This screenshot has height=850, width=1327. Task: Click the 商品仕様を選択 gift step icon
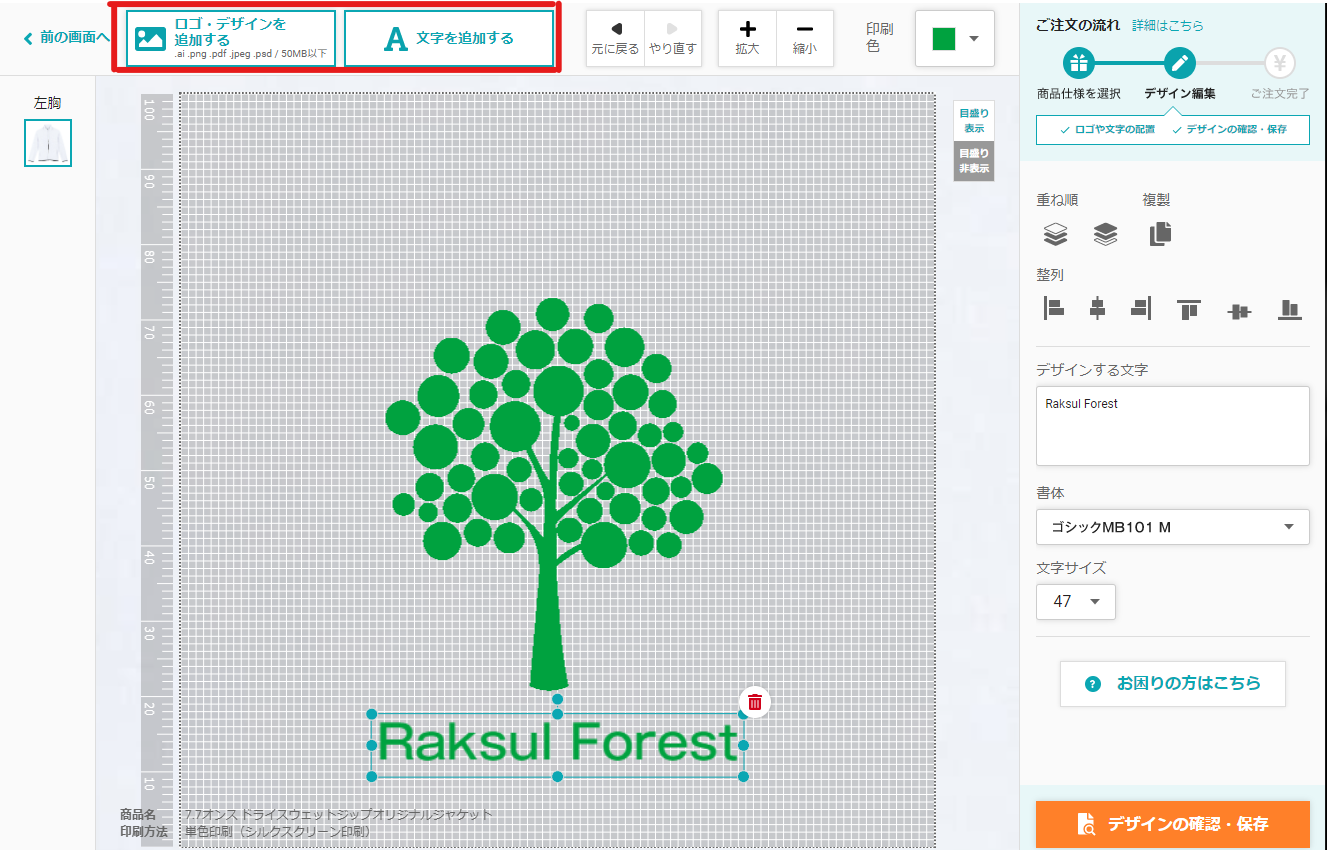(x=1079, y=63)
